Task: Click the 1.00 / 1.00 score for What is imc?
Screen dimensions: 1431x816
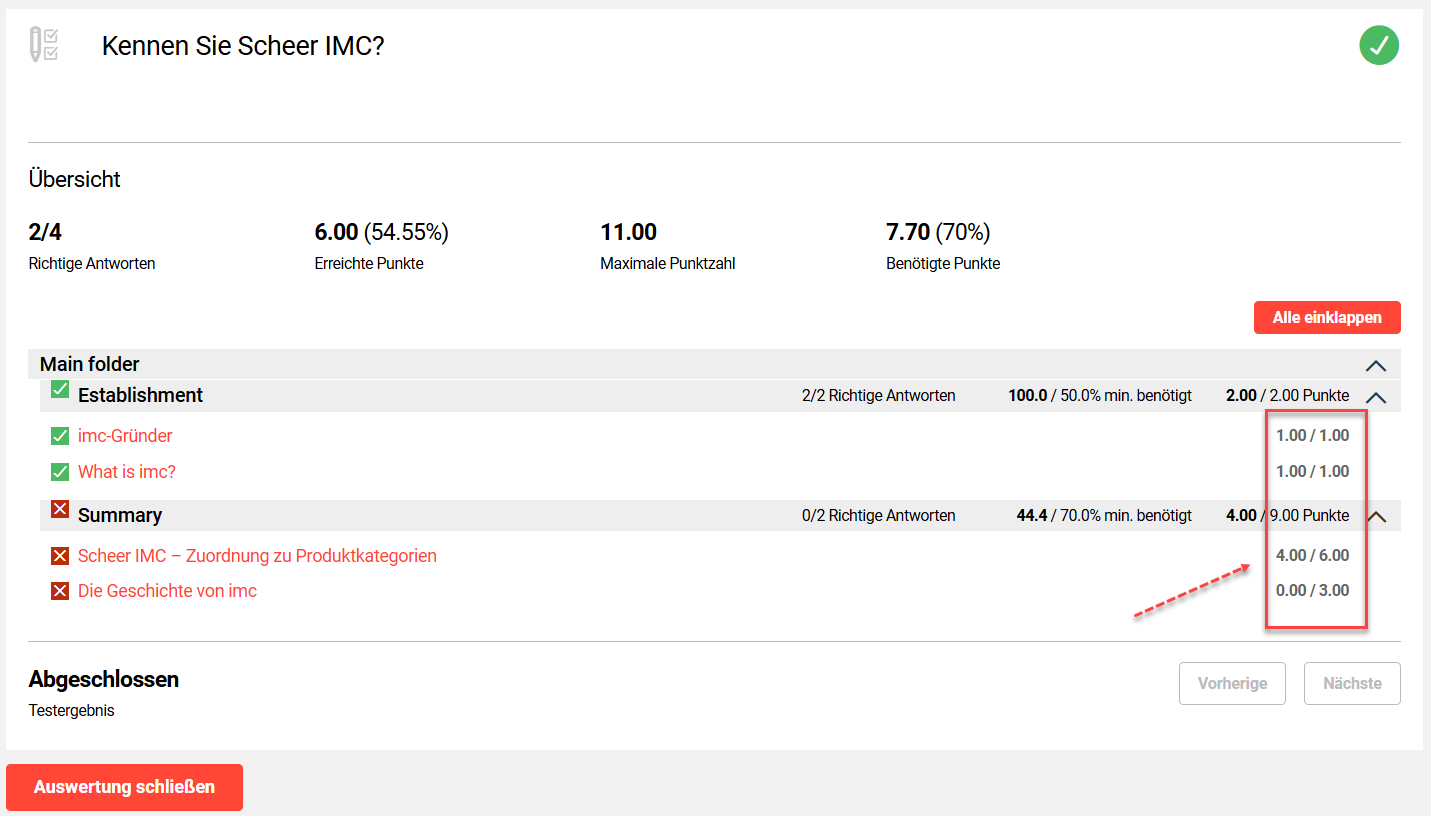Action: (1313, 472)
